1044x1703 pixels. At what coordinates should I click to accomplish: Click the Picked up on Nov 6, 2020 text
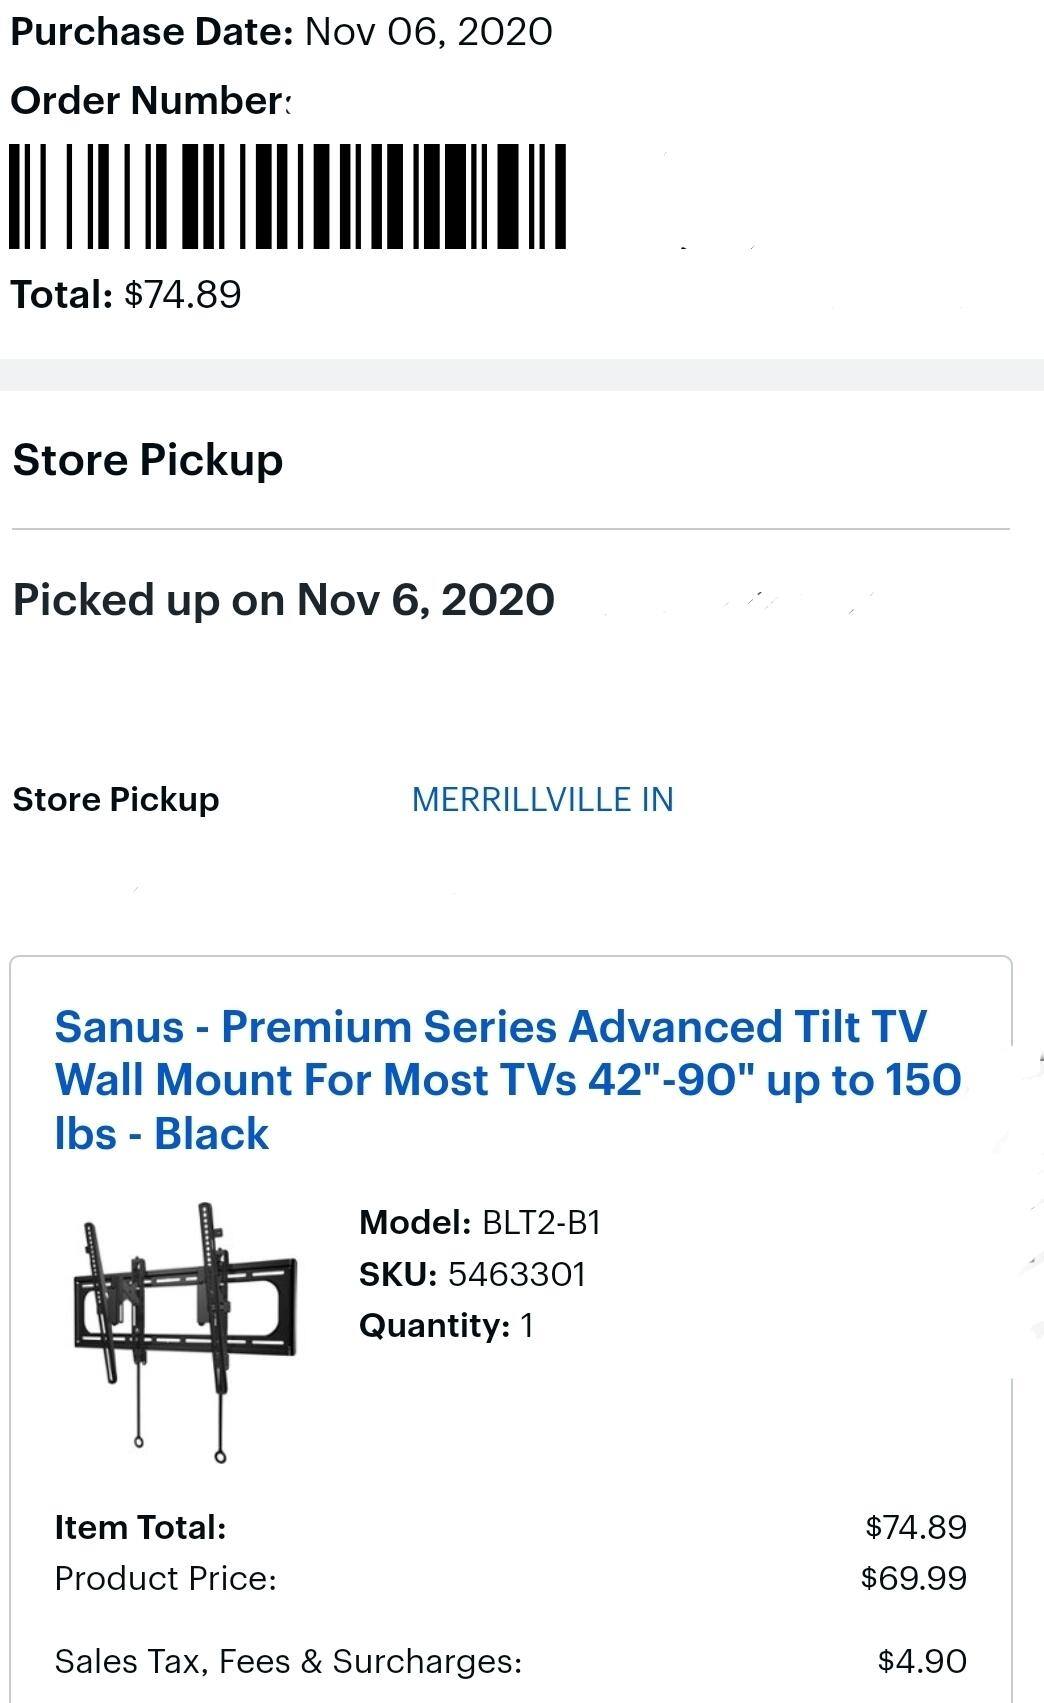click(x=283, y=600)
